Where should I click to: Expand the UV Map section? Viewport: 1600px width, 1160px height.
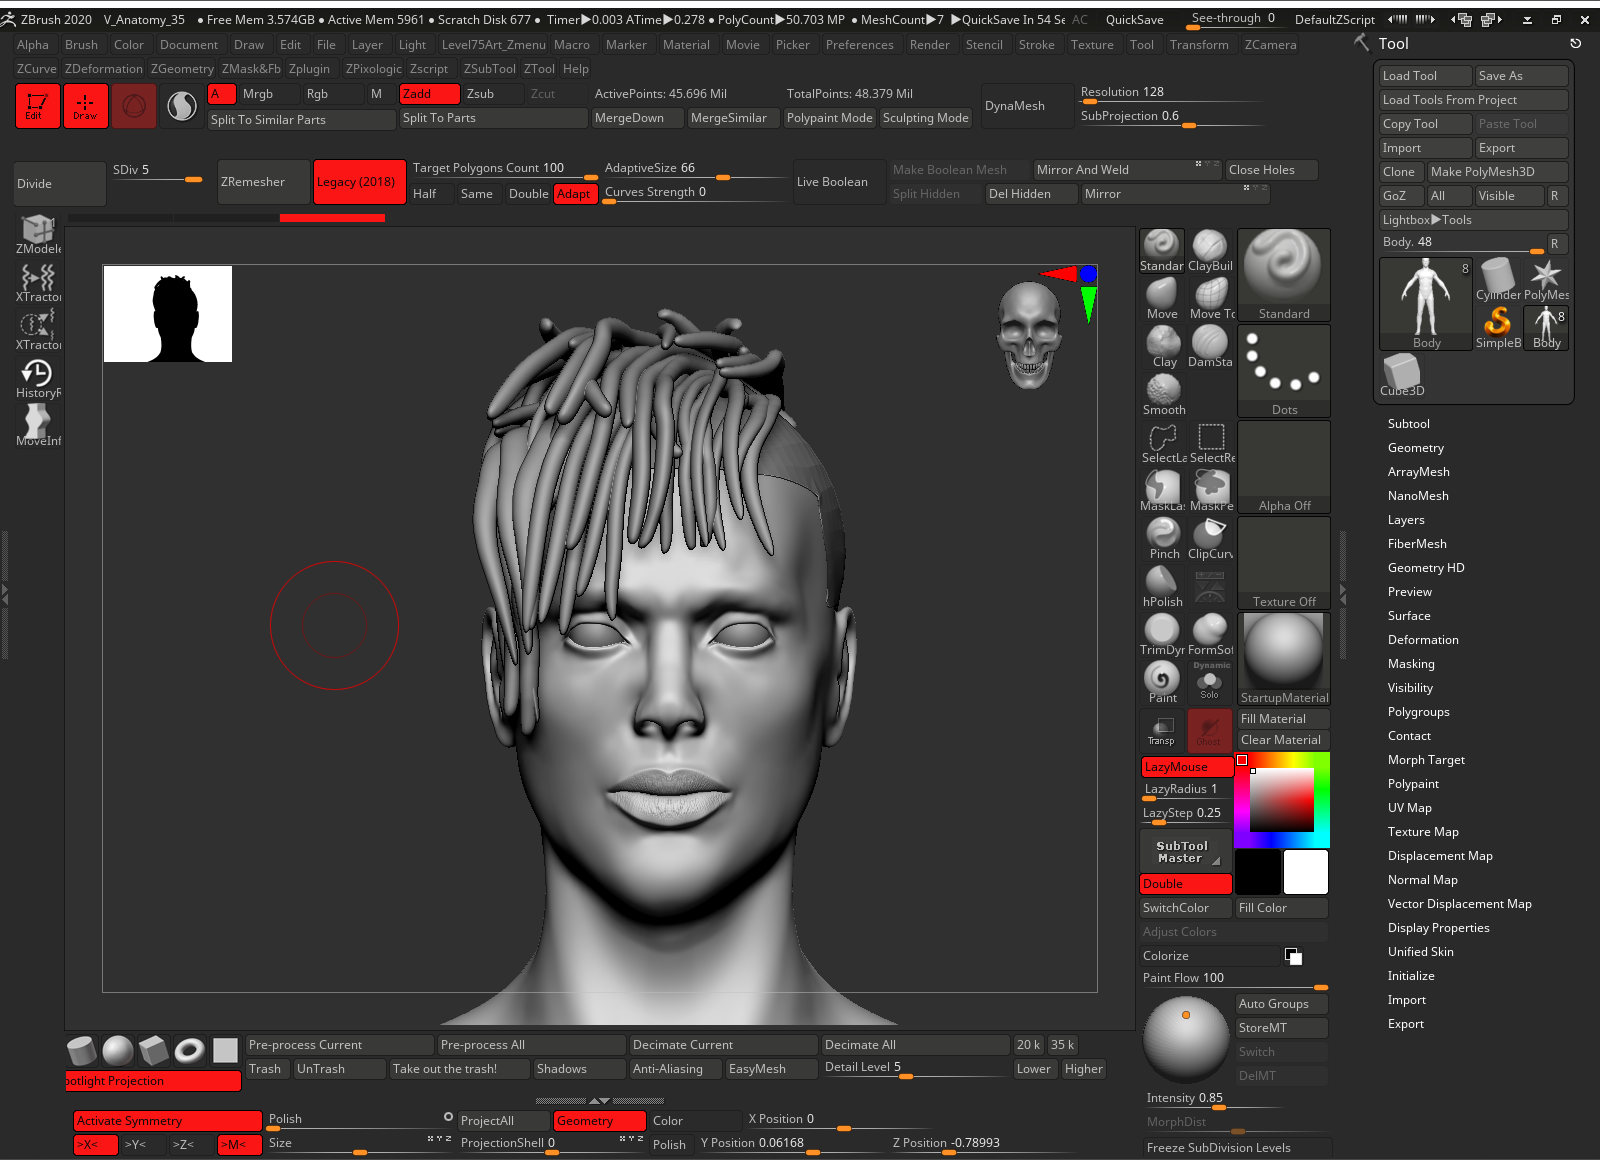(x=1409, y=808)
